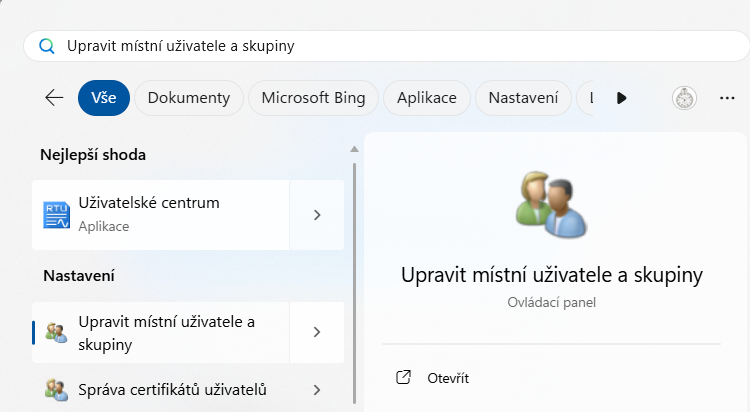Click the small users icon beside Upravit místní uživatele
Viewport: 750px width, 412px height.
tap(57, 332)
